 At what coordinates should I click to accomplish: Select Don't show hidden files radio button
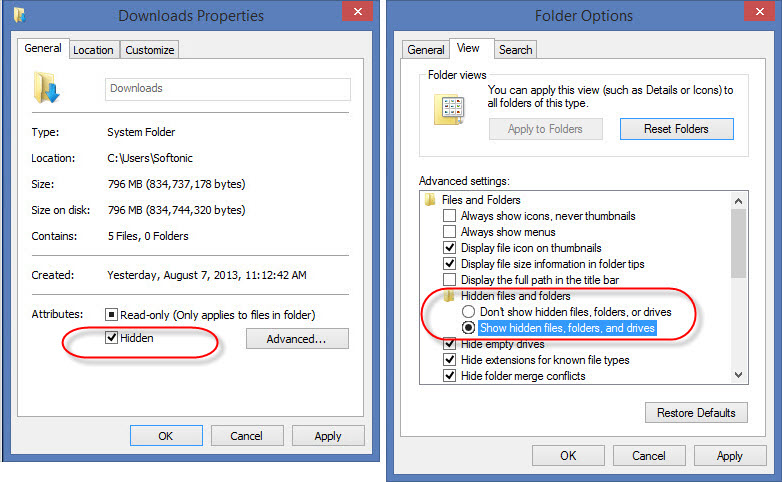tap(468, 312)
